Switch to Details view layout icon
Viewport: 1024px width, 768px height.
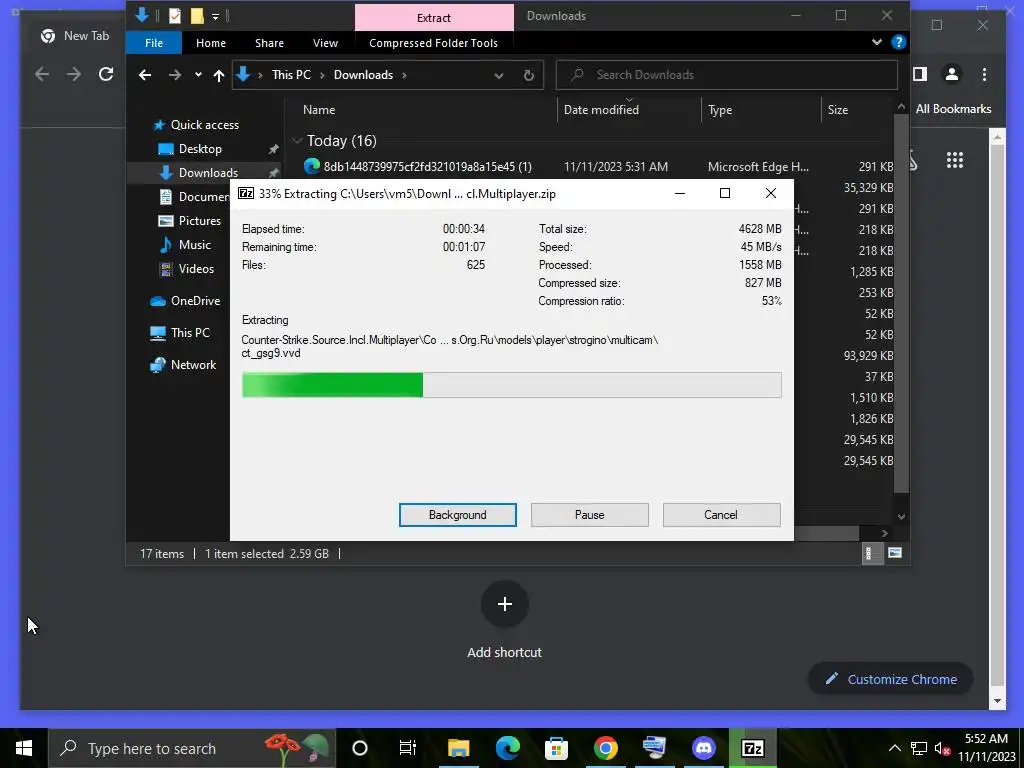tap(870, 554)
